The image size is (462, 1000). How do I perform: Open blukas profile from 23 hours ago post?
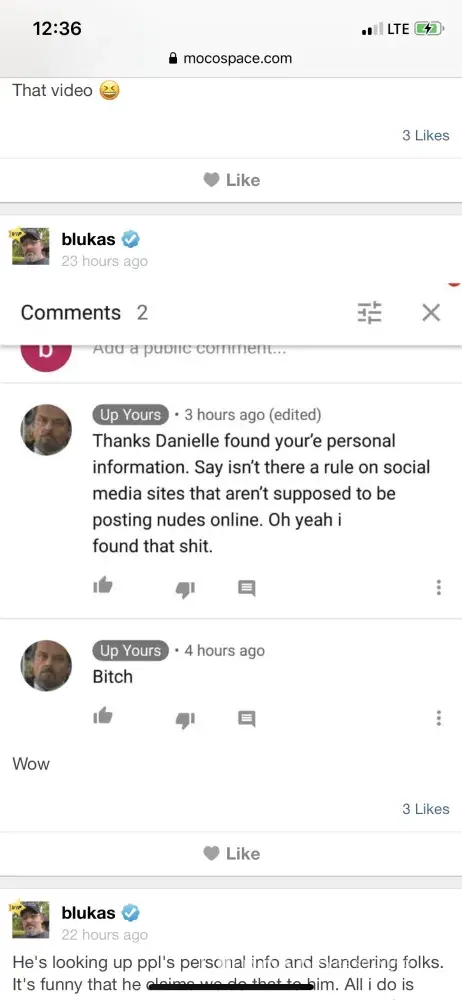coord(89,240)
